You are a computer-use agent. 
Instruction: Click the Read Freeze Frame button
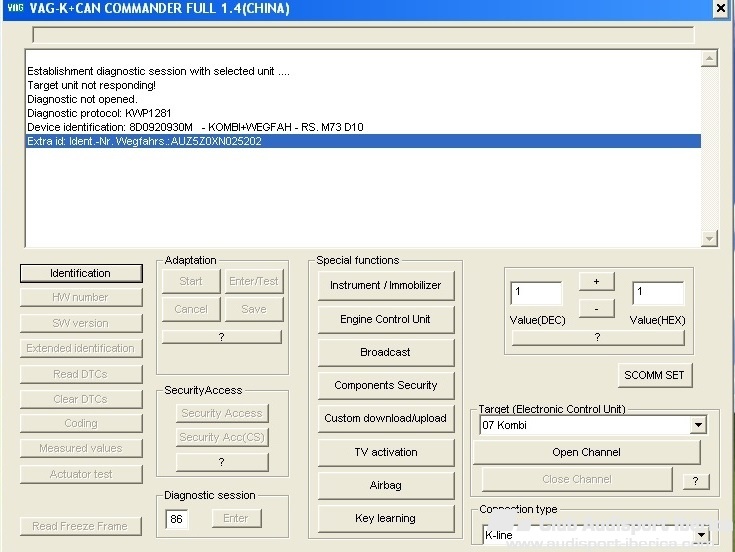[80, 526]
